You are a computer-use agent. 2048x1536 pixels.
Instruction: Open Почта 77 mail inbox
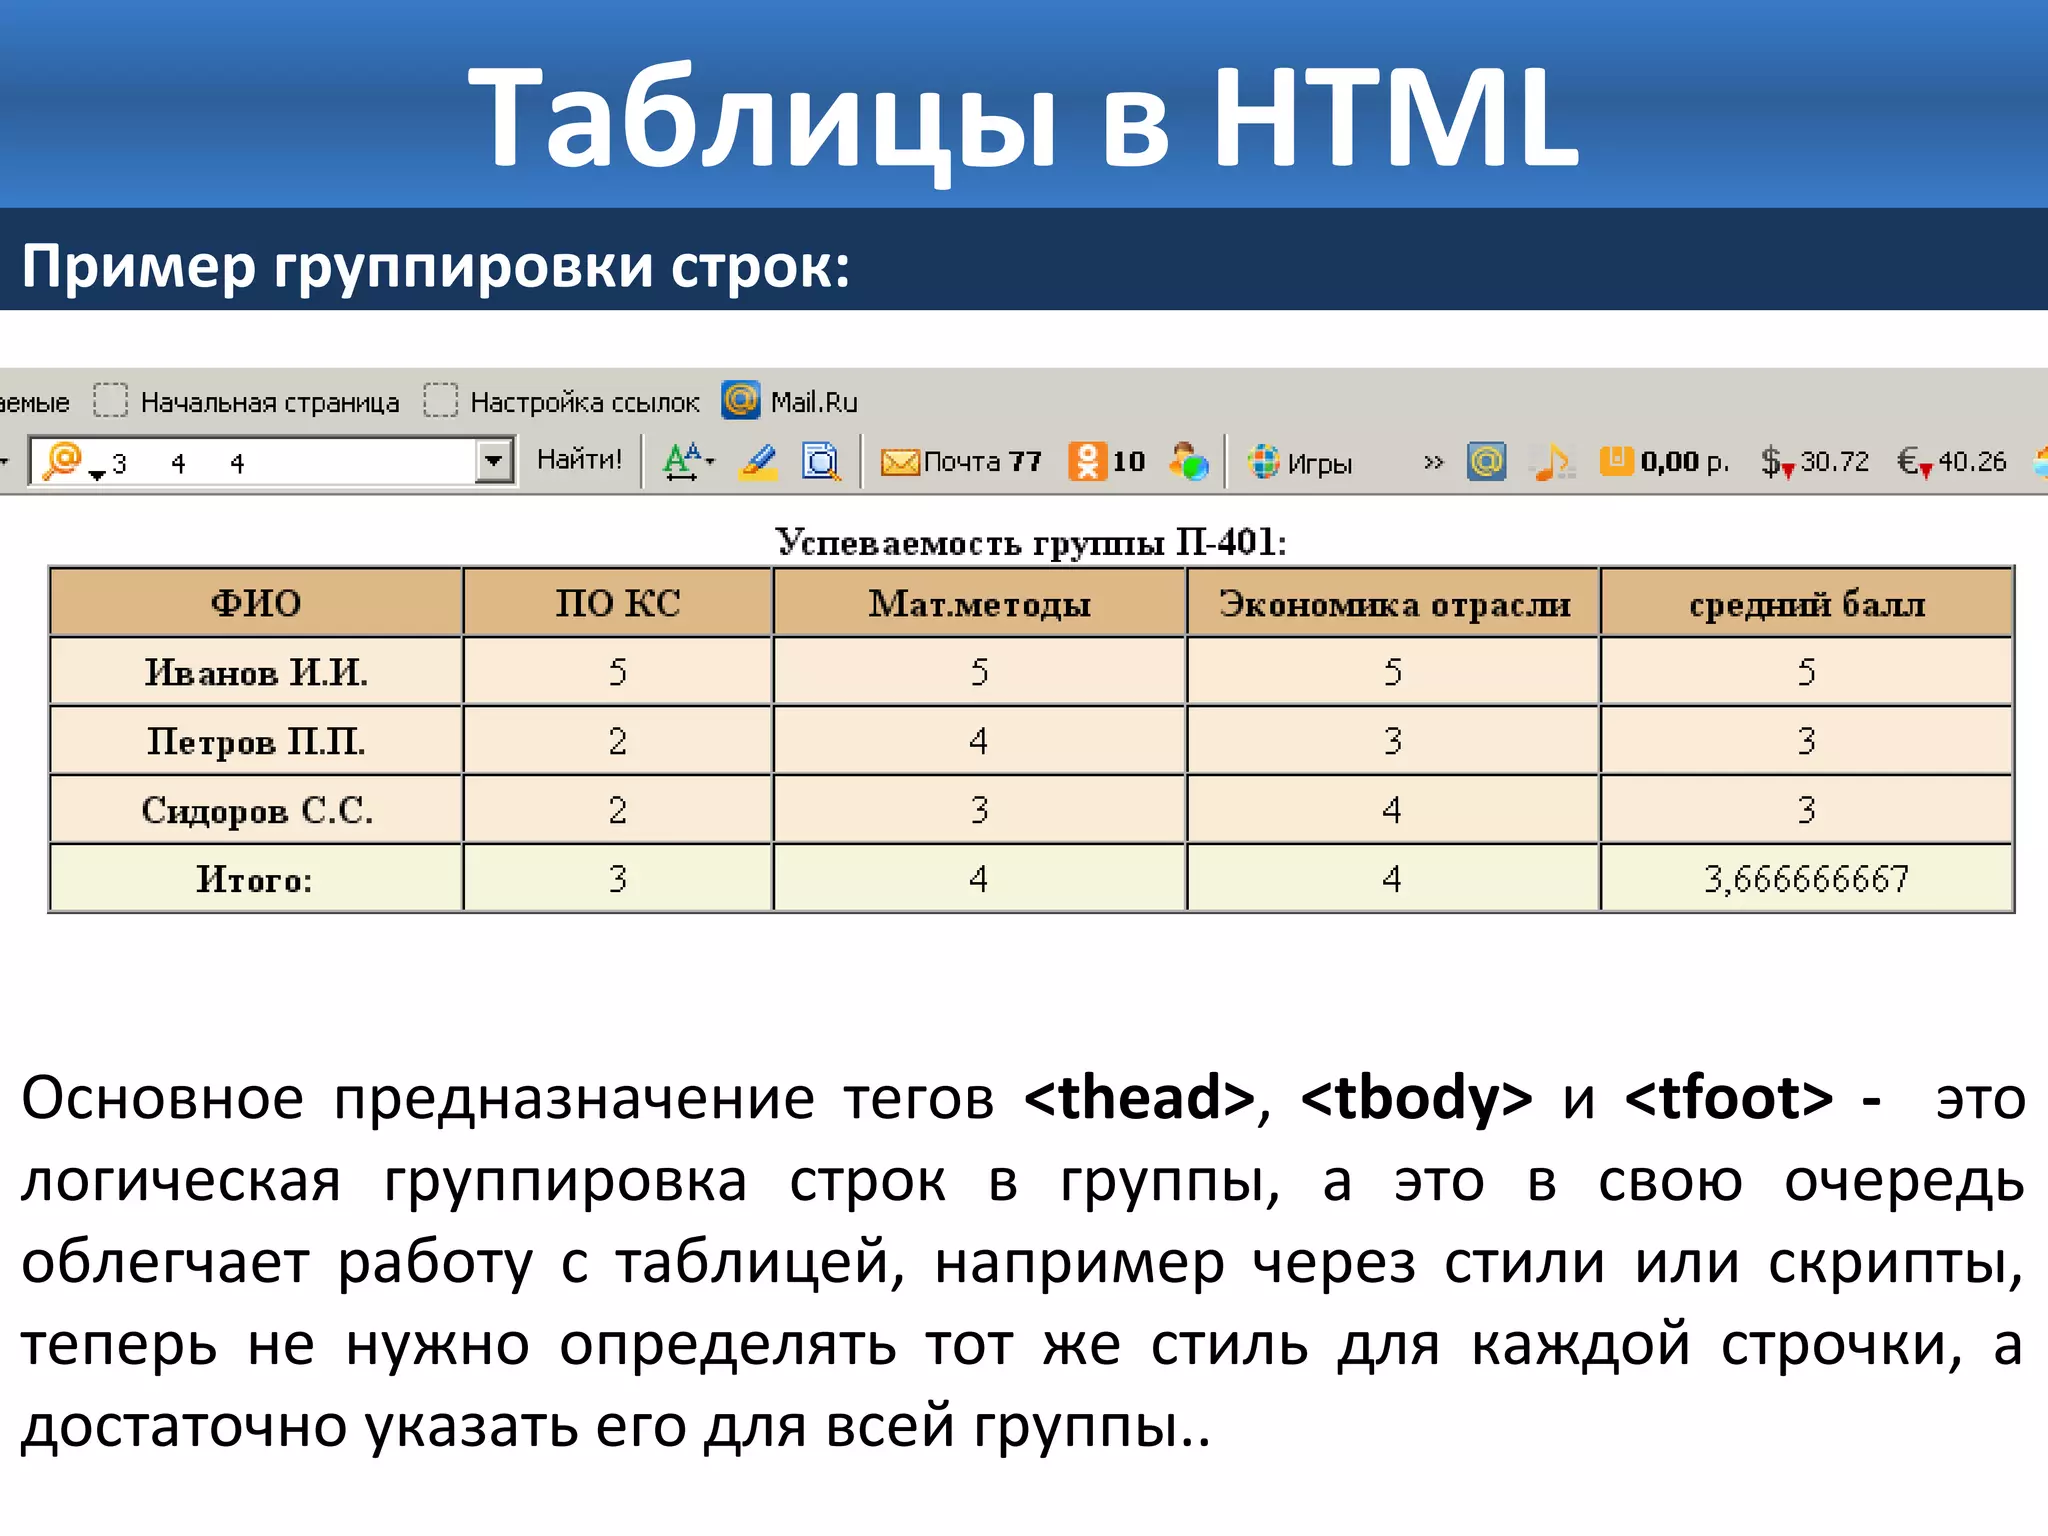(961, 461)
